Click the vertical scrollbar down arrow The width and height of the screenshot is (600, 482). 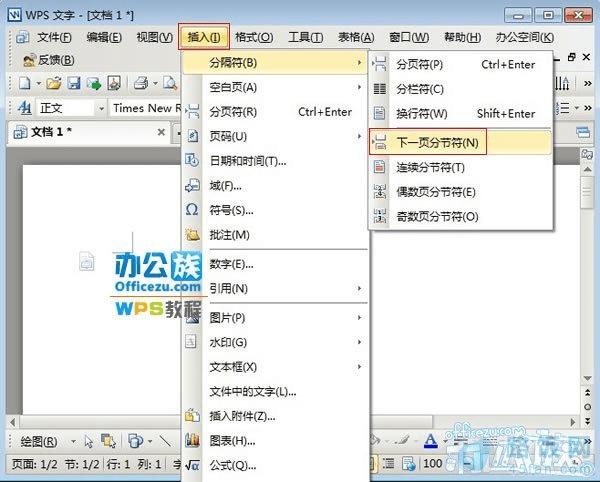pos(587,378)
